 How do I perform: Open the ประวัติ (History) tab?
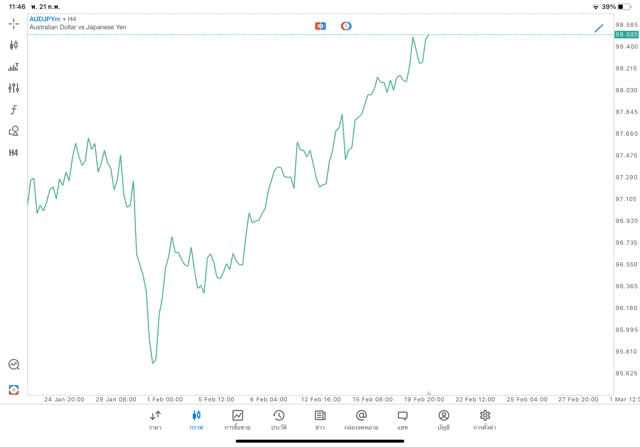point(278,419)
